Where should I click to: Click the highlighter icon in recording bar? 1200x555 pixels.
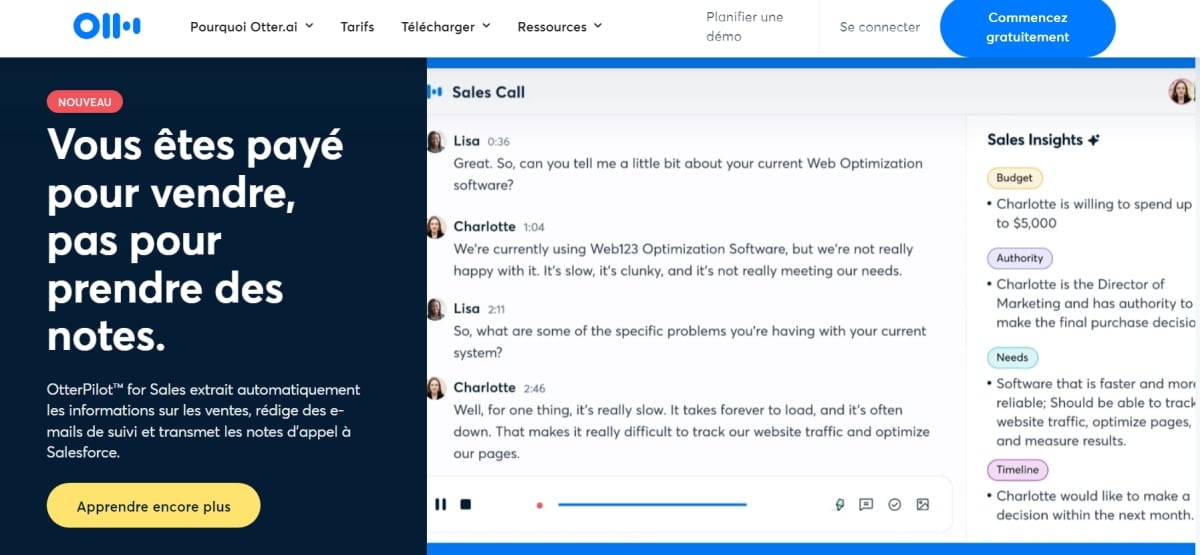coord(840,505)
